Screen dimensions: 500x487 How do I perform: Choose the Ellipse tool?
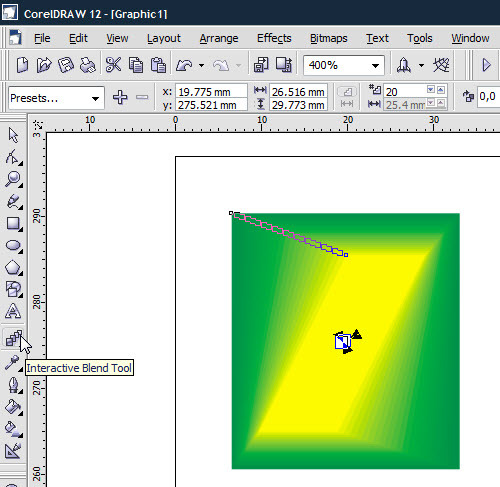pyautogui.click(x=13, y=246)
